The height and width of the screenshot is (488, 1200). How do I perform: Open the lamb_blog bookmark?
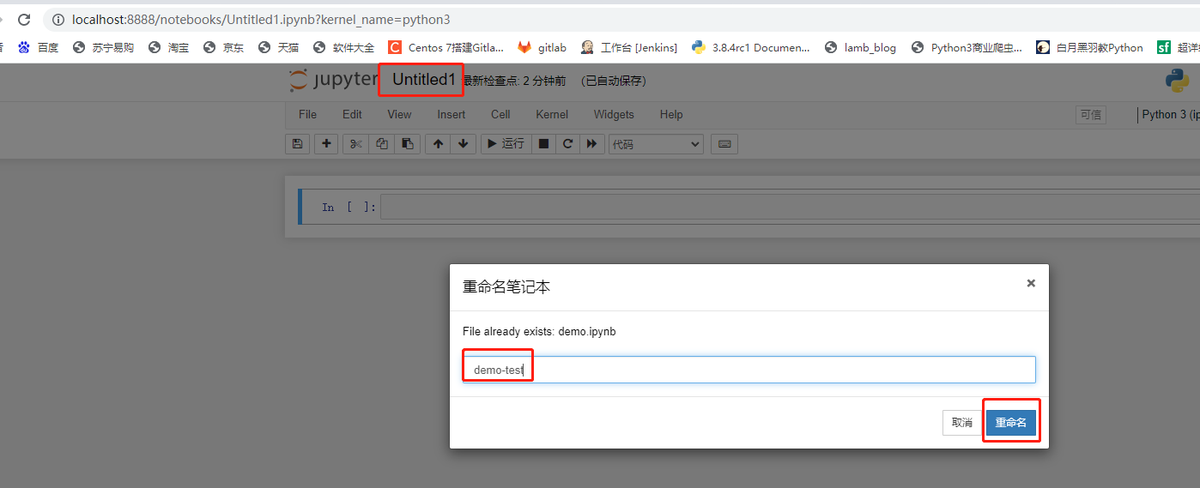pyautogui.click(x=860, y=47)
